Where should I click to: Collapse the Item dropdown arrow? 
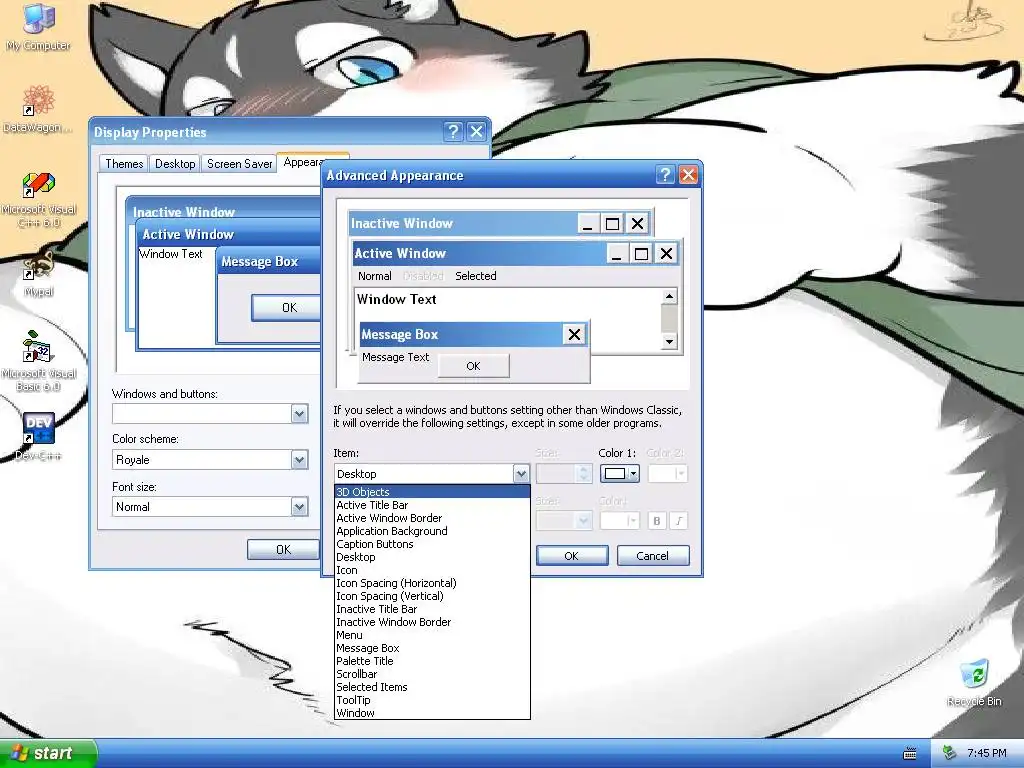(x=520, y=473)
